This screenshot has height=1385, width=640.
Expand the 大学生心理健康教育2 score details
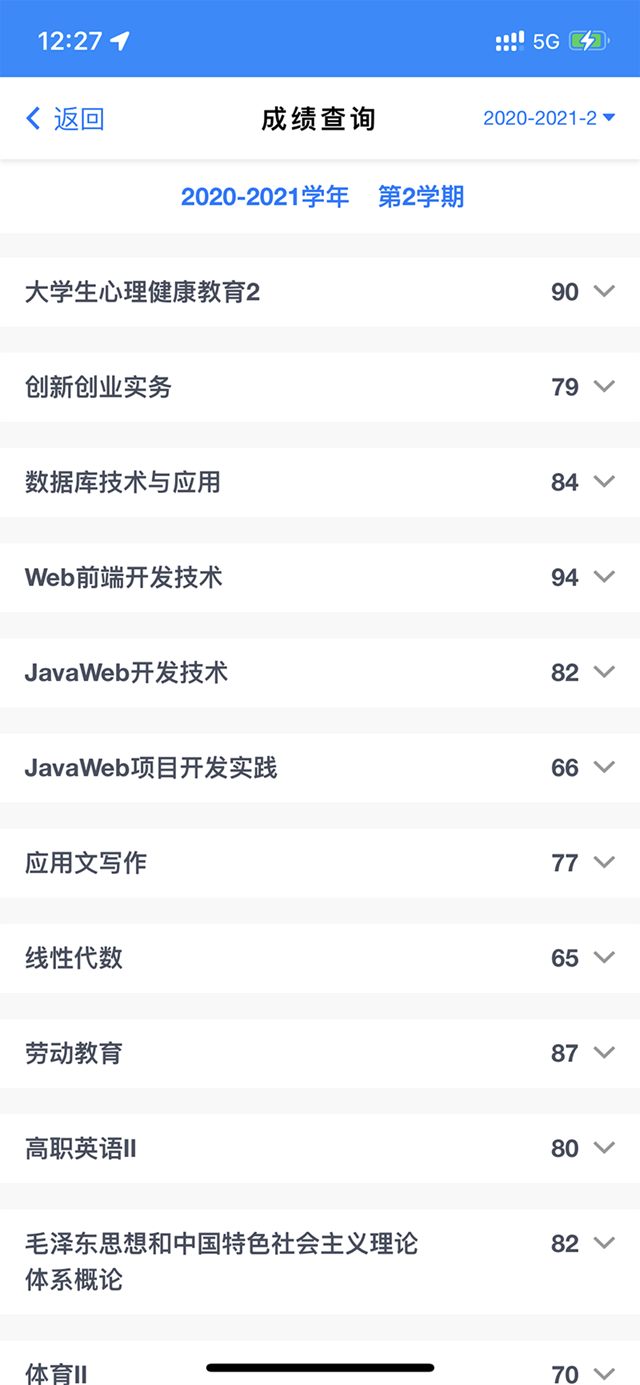point(604,291)
